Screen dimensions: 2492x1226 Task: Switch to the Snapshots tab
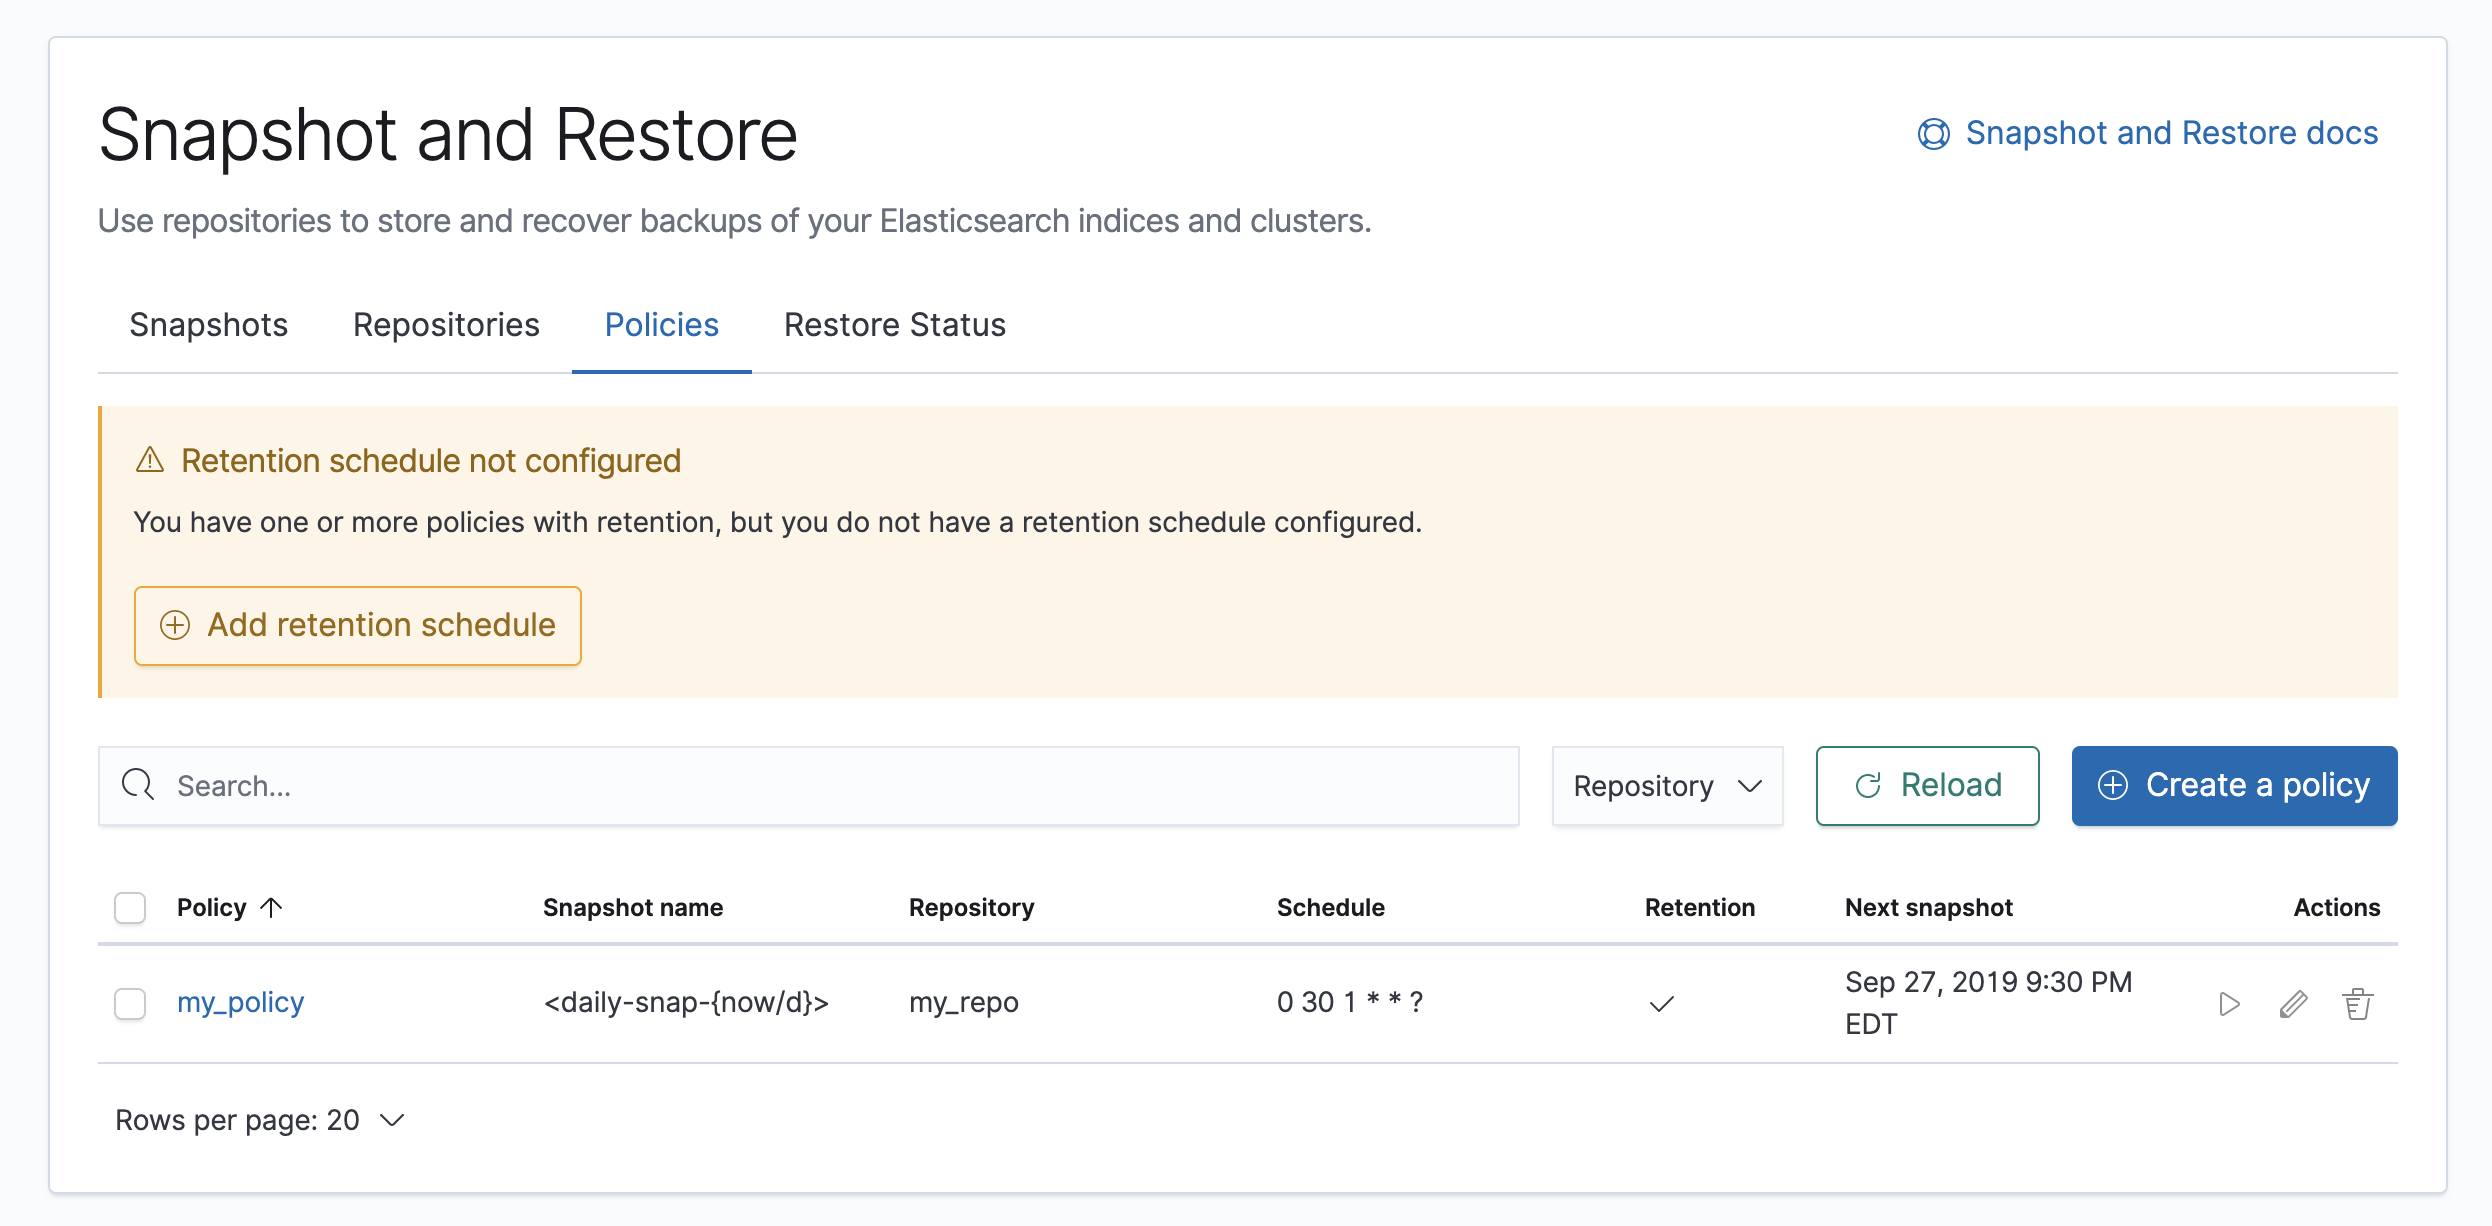pyautogui.click(x=208, y=325)
